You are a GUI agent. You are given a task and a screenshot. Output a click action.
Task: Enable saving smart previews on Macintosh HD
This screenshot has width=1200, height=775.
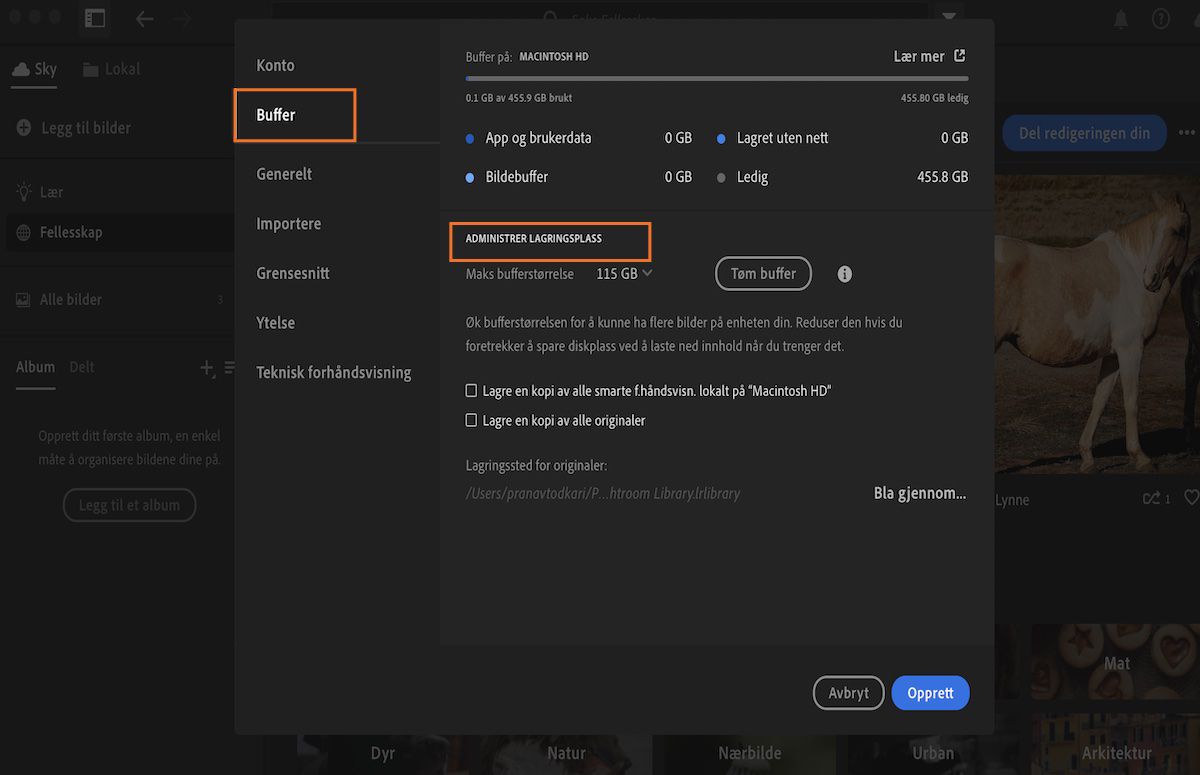pos(470,390)
